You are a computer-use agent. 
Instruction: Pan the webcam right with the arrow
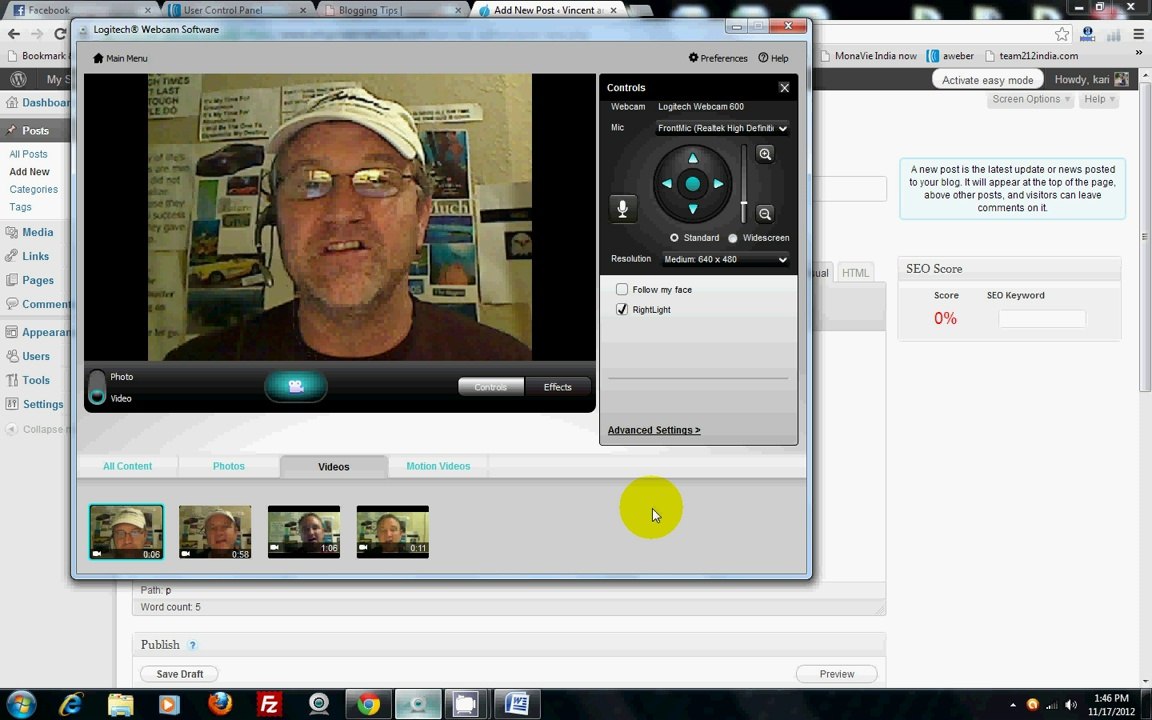coord(719,184)
